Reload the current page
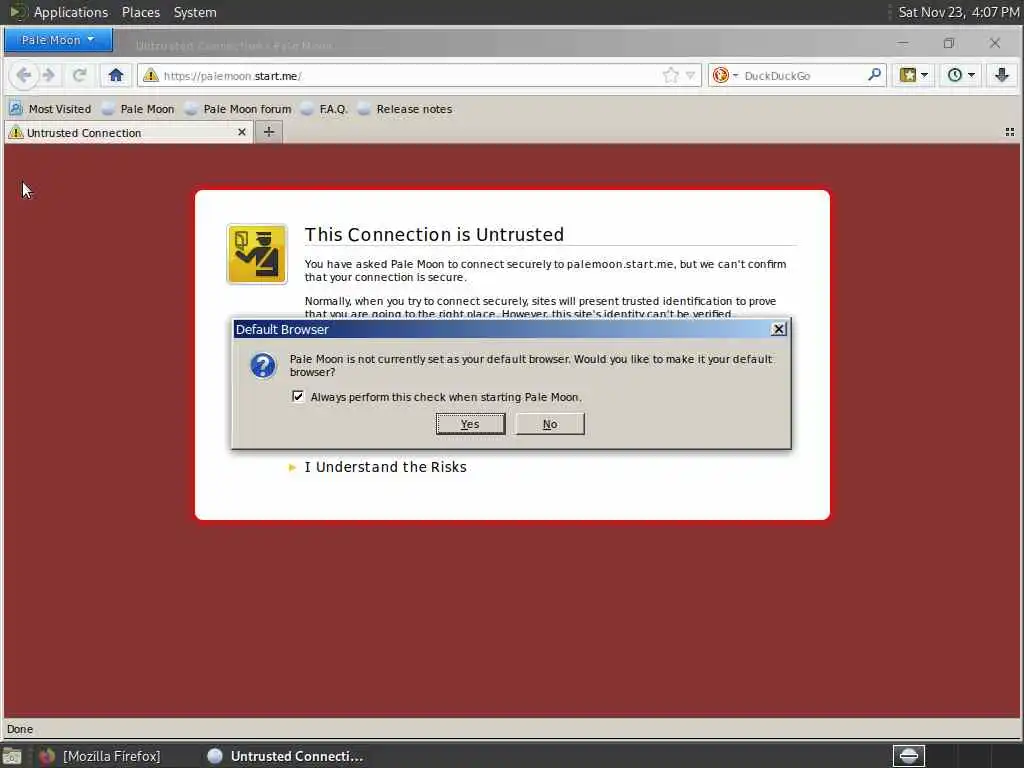 [x=80, y=75]
